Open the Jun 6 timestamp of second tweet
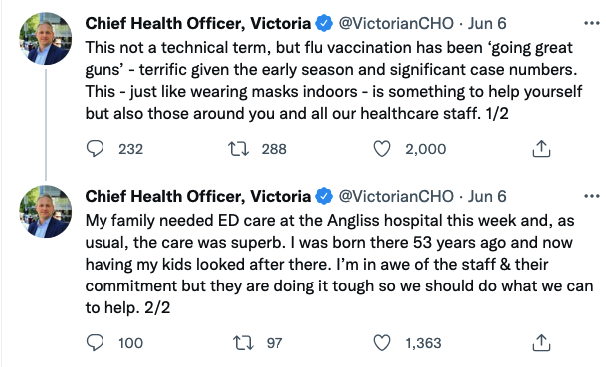Viewport: 606px width, 367px height. click(487, 197)
